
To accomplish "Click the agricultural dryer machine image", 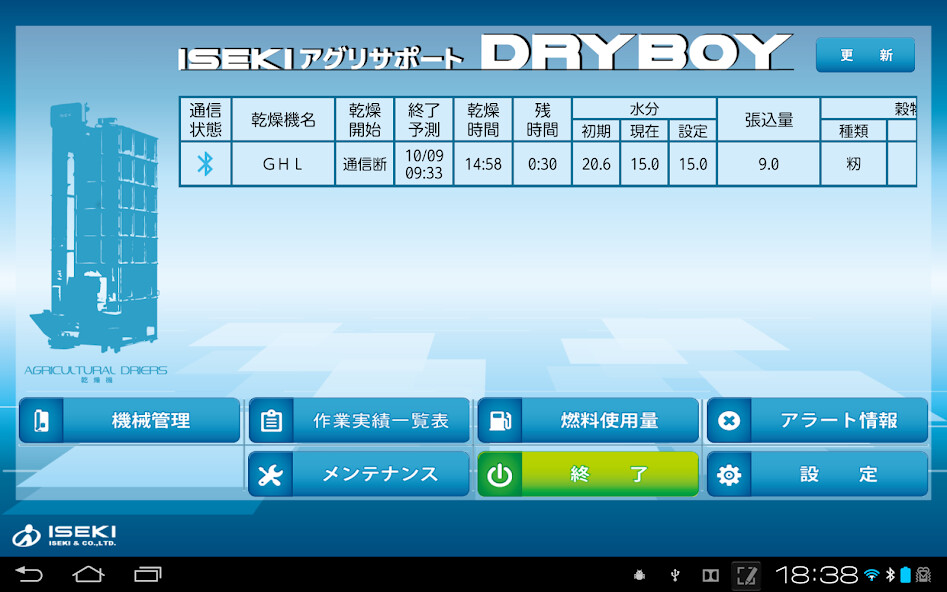I will pos(95,227).
